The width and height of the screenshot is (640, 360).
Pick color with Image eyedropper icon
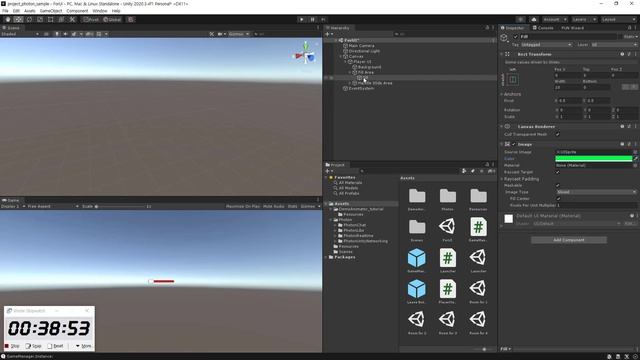pos(636,158)
